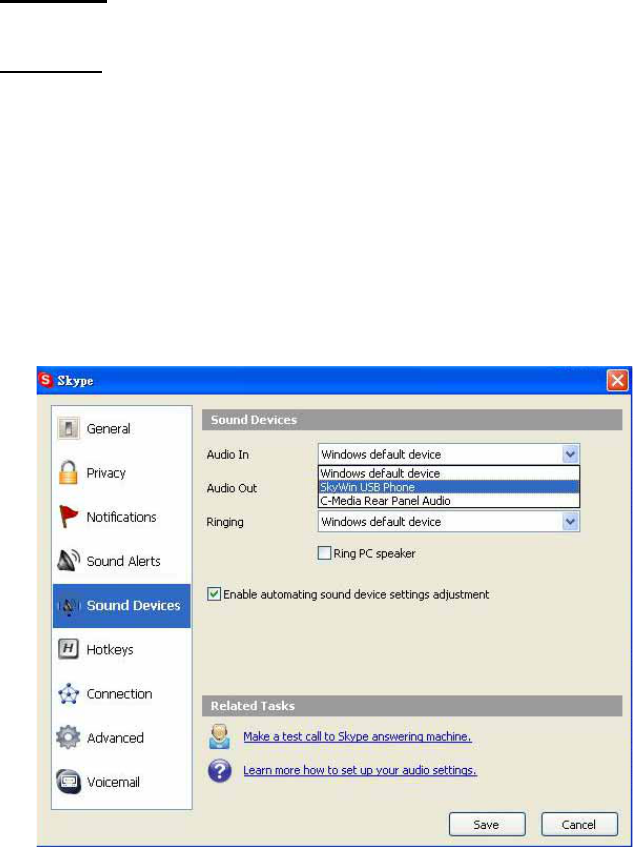This screenshot has height=847, width=633.
Task: Click the Voicemail phone icon
Action: pos(69,782)
